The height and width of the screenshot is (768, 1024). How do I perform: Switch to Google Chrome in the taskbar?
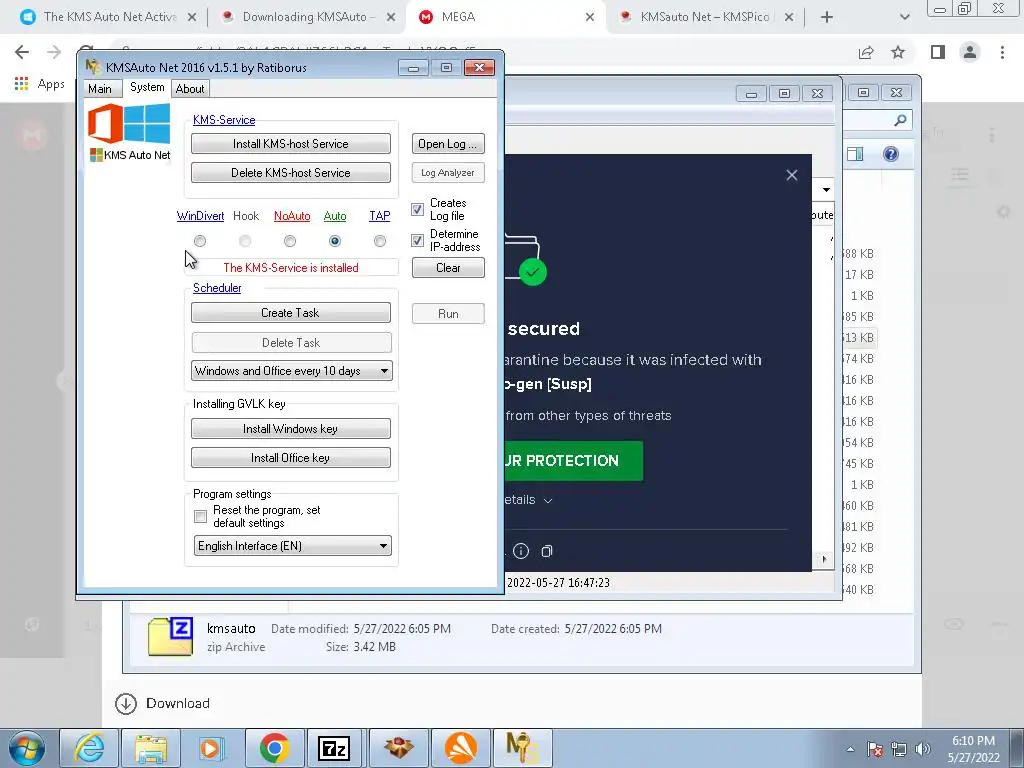click(x=274, y=748)
